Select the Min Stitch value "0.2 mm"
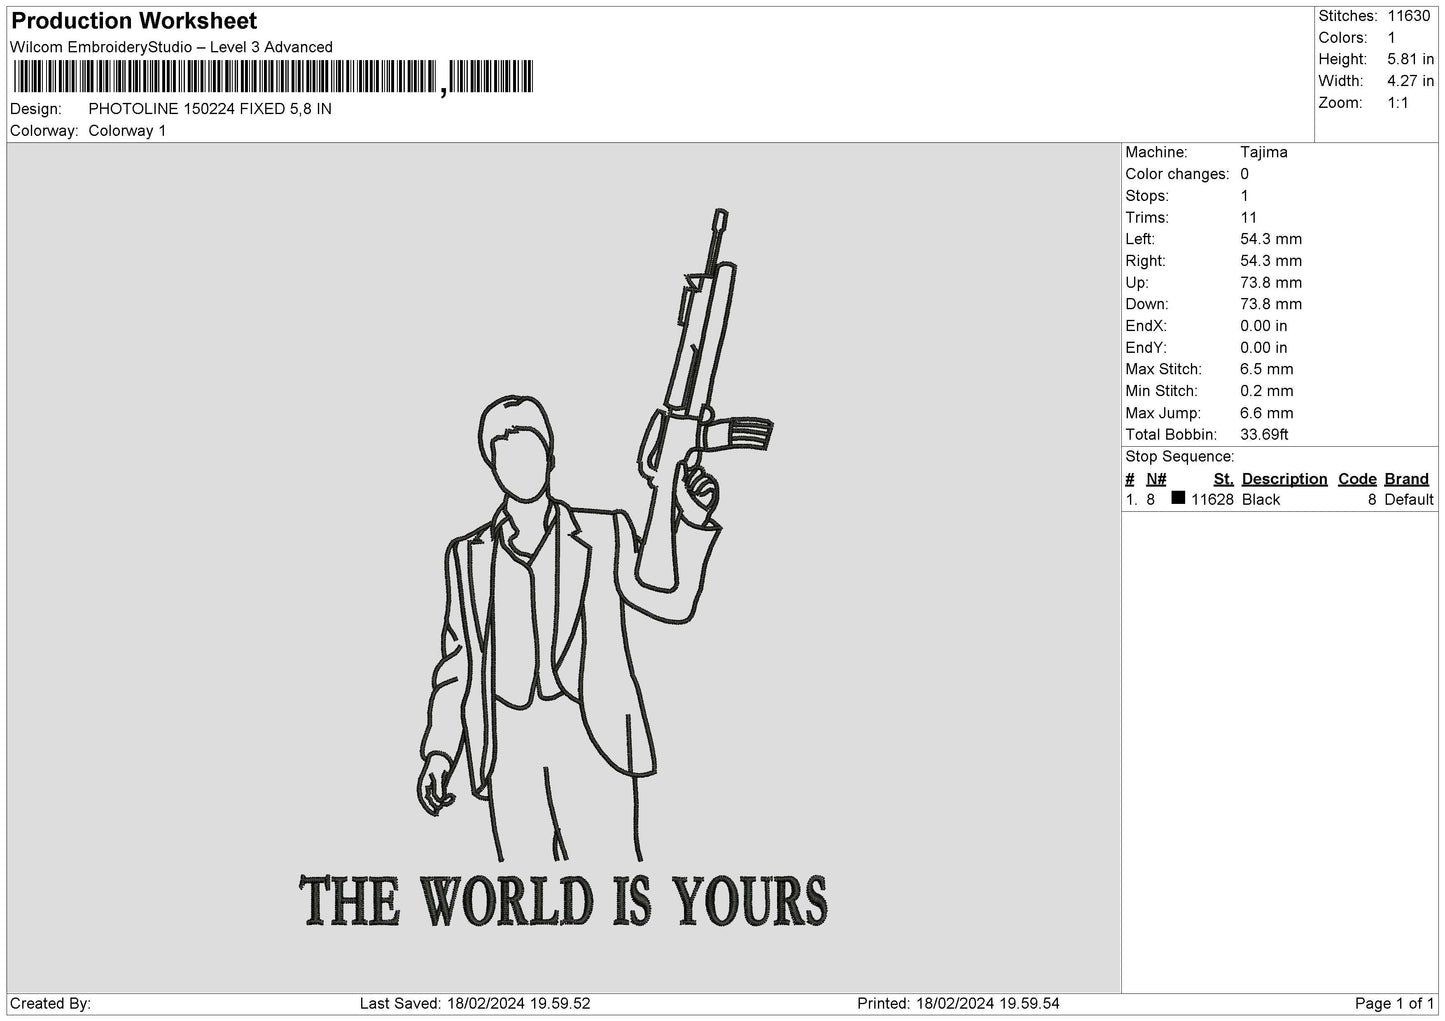The width and height of the screenshot is (1445, 1021). (1267, 391)
